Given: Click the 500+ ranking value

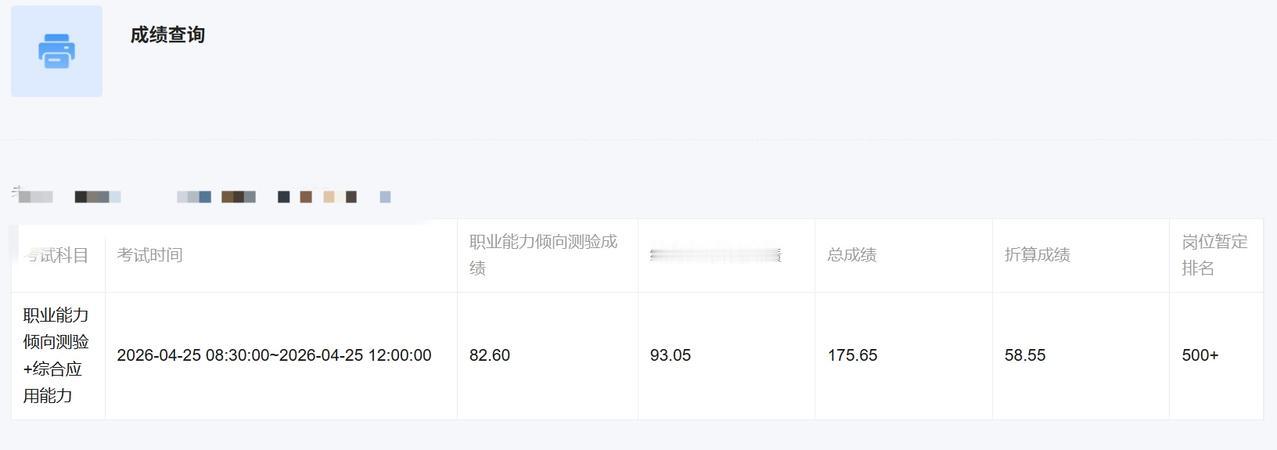Looking at the screenshot, I should (1200, 355).
